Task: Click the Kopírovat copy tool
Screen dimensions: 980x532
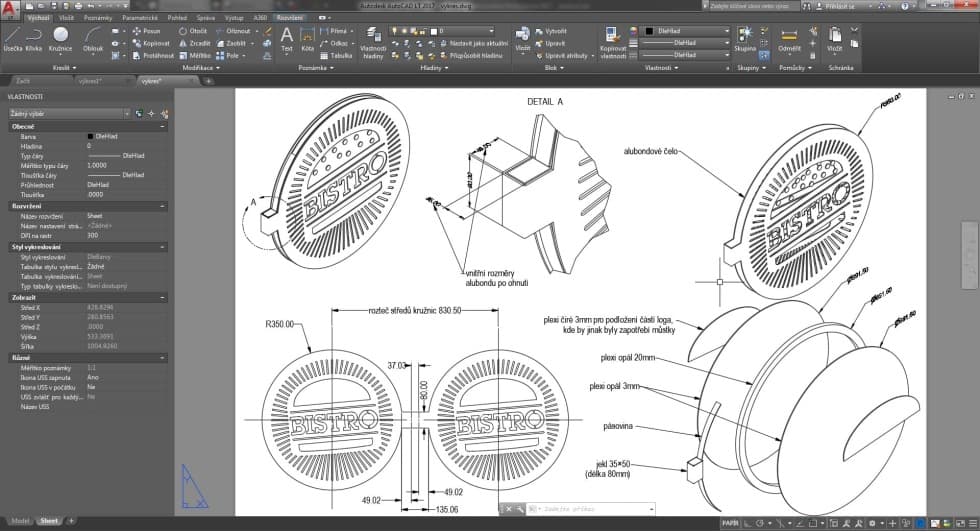Action: pyautogui.click(x=151, y=44)
